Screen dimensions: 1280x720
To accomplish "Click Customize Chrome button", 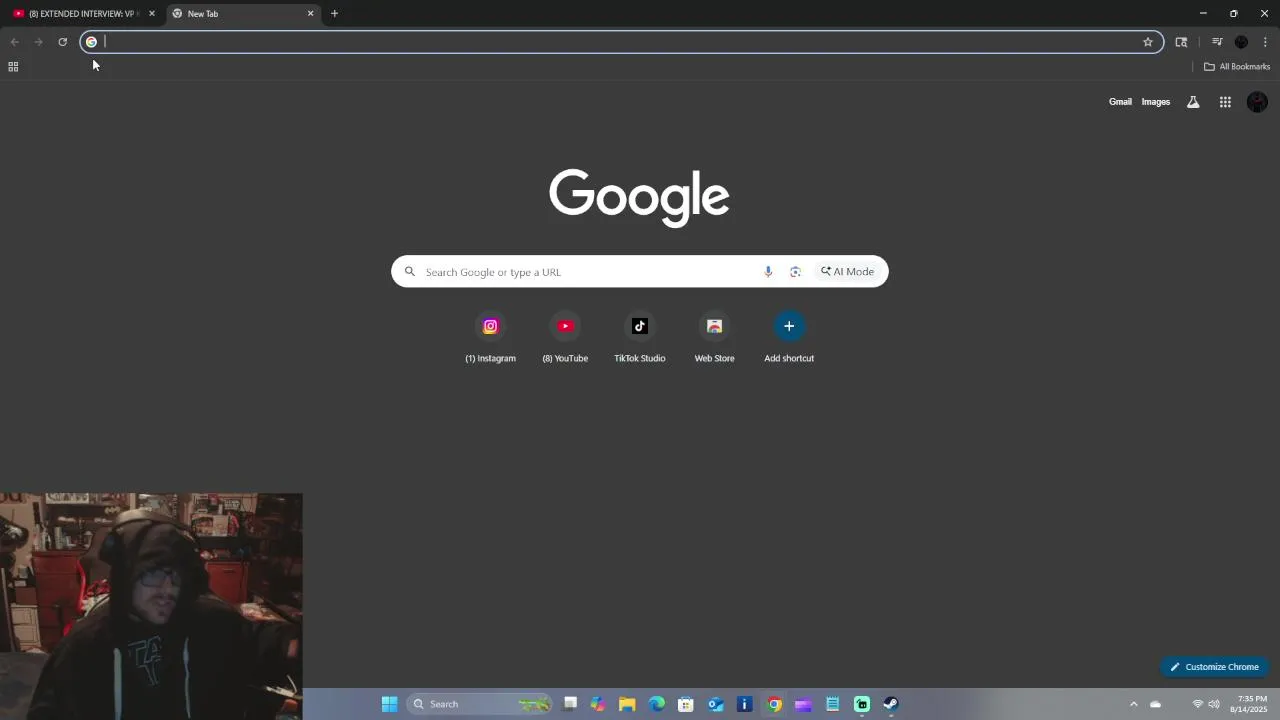I will pyautogui.click(x=1215, y=667).
